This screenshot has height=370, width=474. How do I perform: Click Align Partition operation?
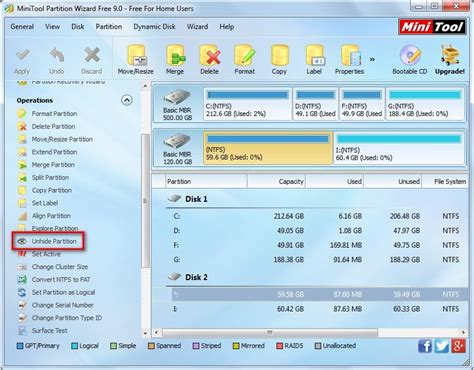51,216
